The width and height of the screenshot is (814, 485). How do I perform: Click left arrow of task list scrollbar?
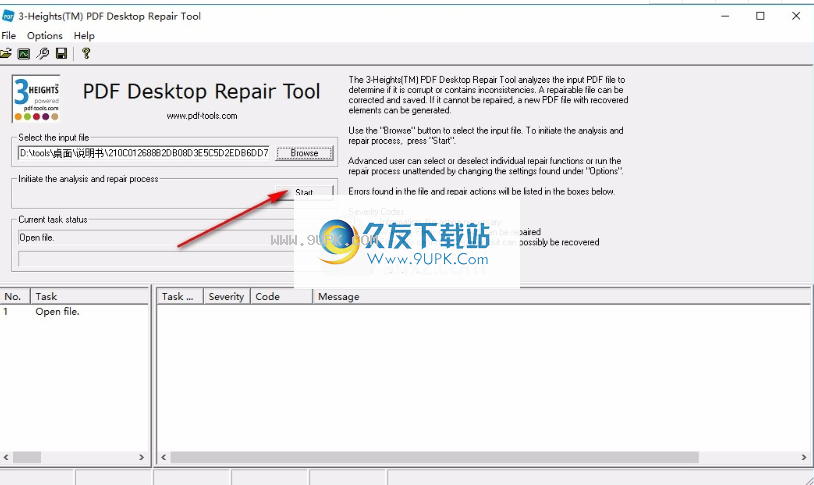(x=6, y=457)
